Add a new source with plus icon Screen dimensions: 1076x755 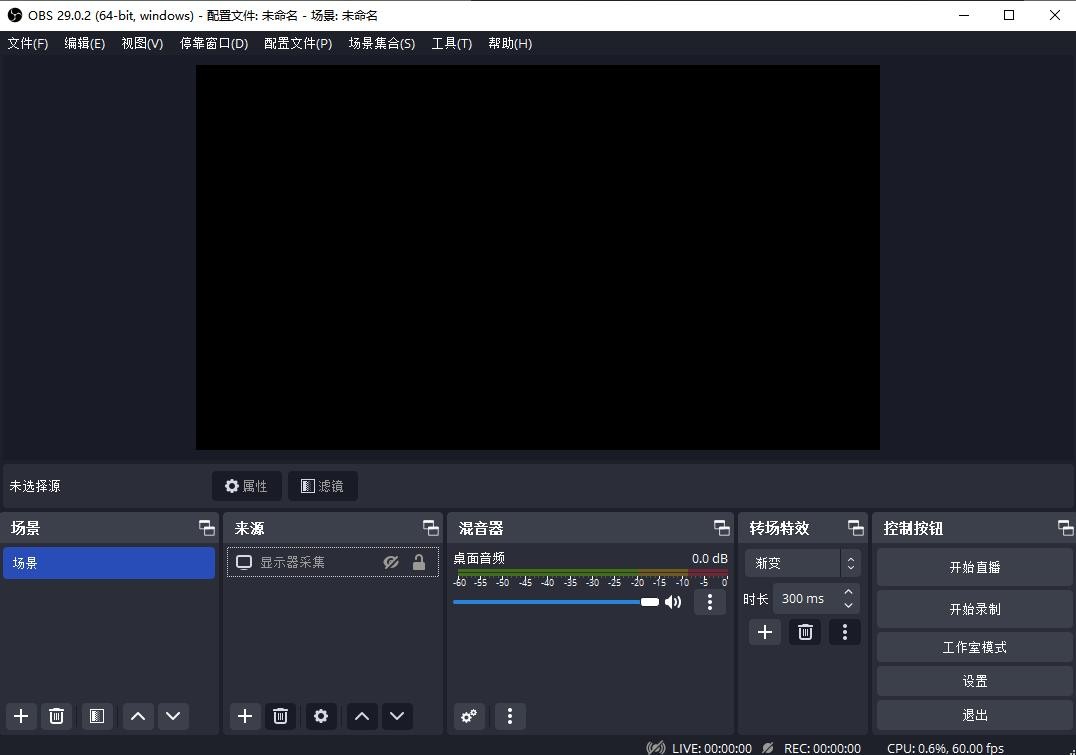coord(245,716)
